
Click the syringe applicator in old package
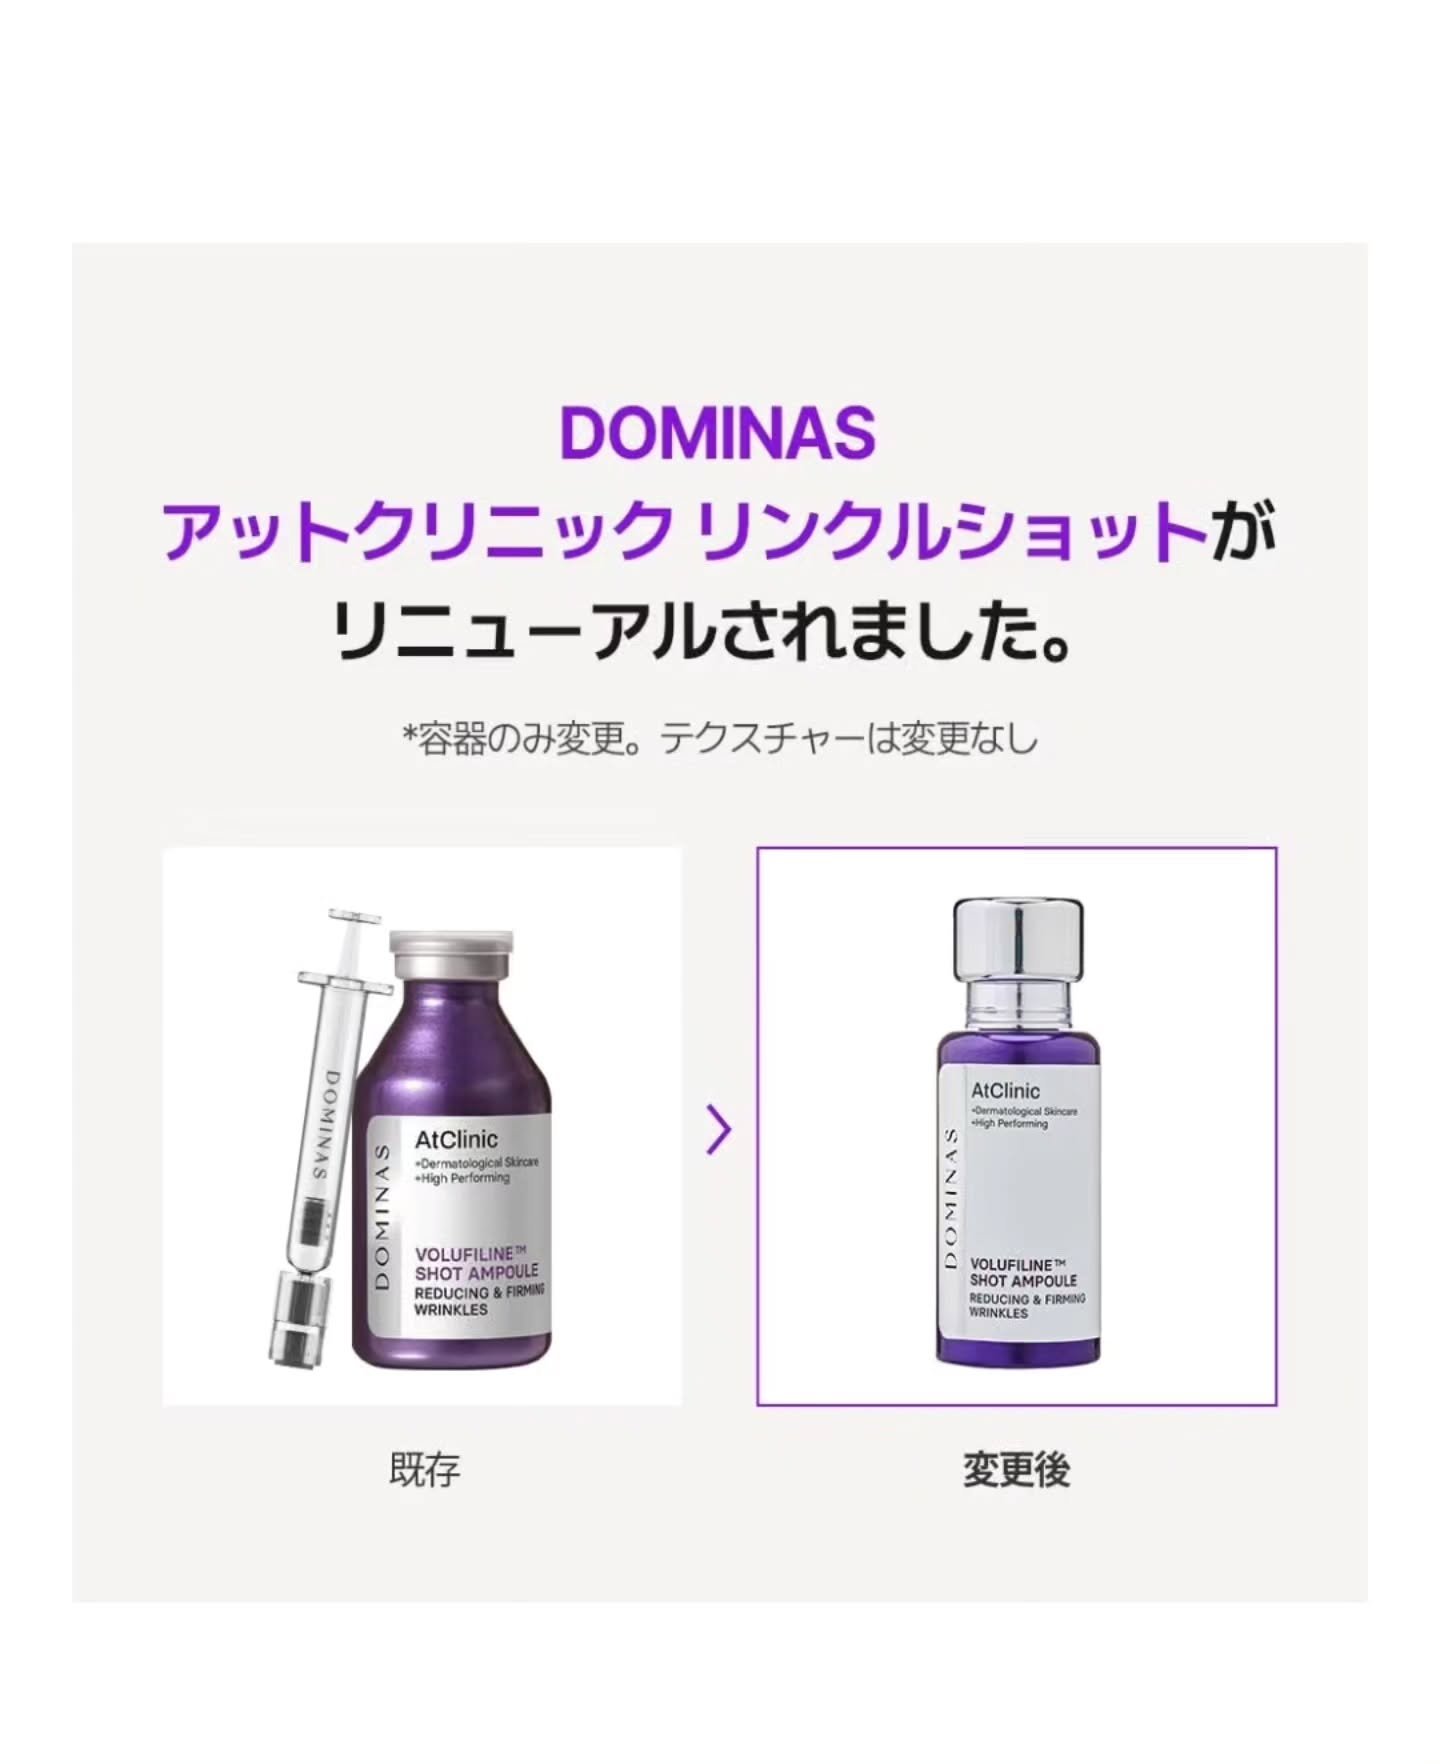click(325, 1138)
